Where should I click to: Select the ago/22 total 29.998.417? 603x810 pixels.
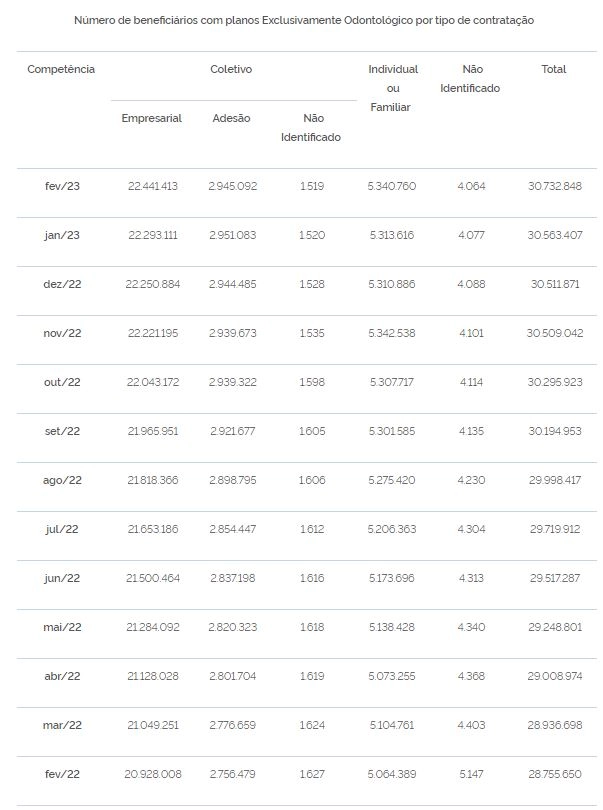554,480
